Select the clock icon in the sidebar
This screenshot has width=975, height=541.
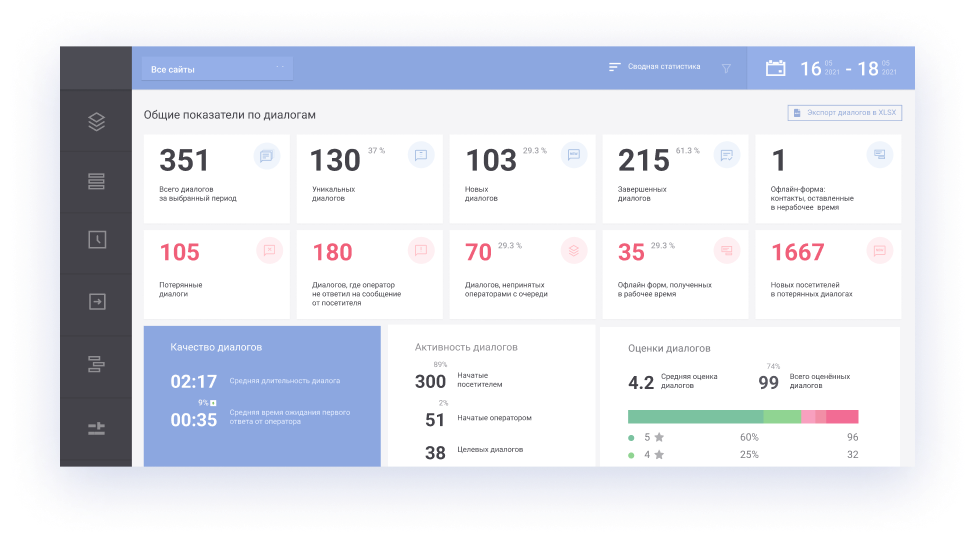tap(96, 240)
